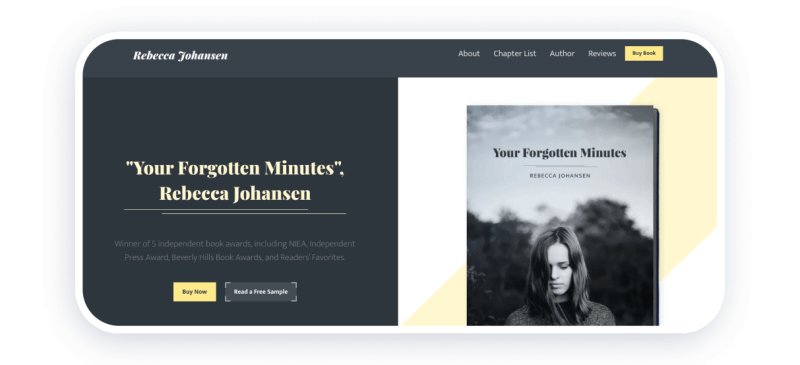
Task: Open the About menu item
Action: click(x=469, y=54)
